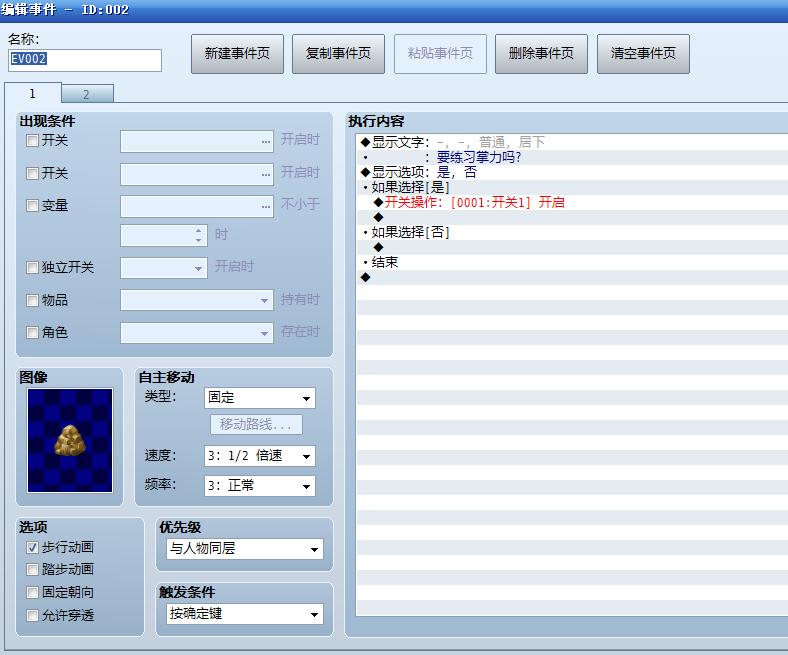Select the 显示选项: 是, 否 command
This screenshot has width=788, height=655.
[x=572, y=172]
